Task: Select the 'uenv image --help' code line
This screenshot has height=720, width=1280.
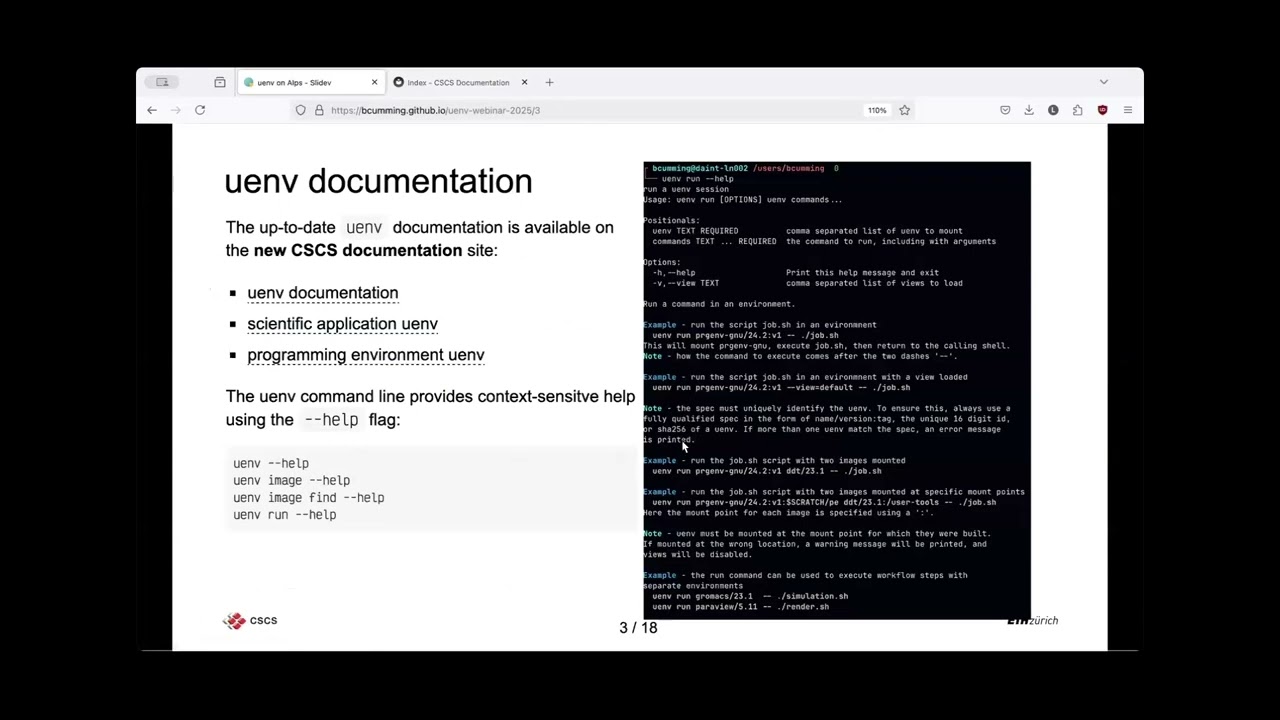Action: click(291, 480)
